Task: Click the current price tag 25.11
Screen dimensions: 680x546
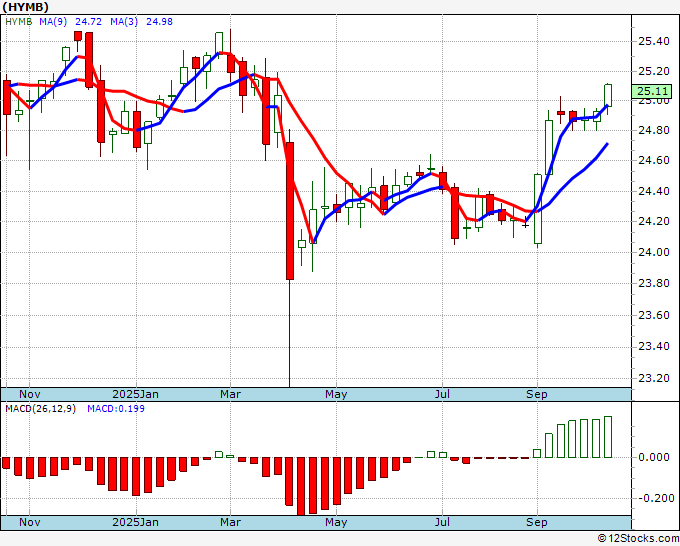Action: 652,92
